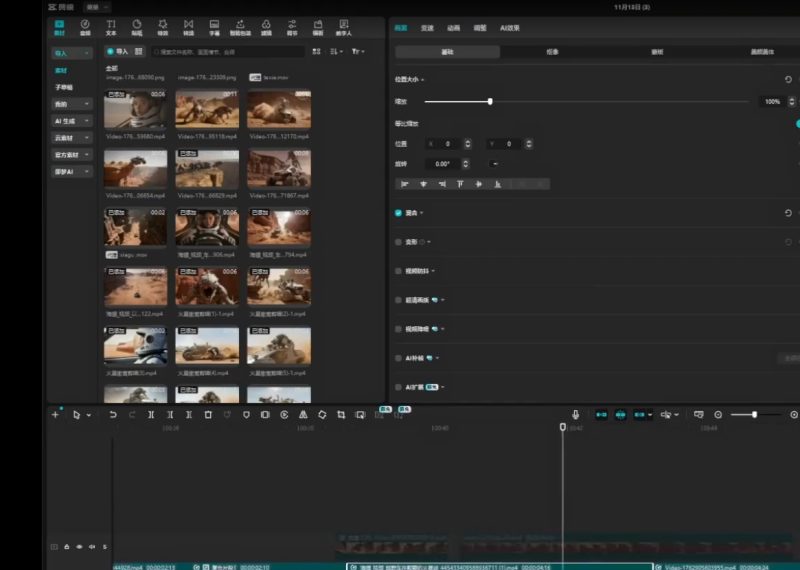Viewport: 800px width, 570px height.
Task: Click the Split clip tool in timeline toolbar
Action: pyautogui.click(x=151, y=415)
